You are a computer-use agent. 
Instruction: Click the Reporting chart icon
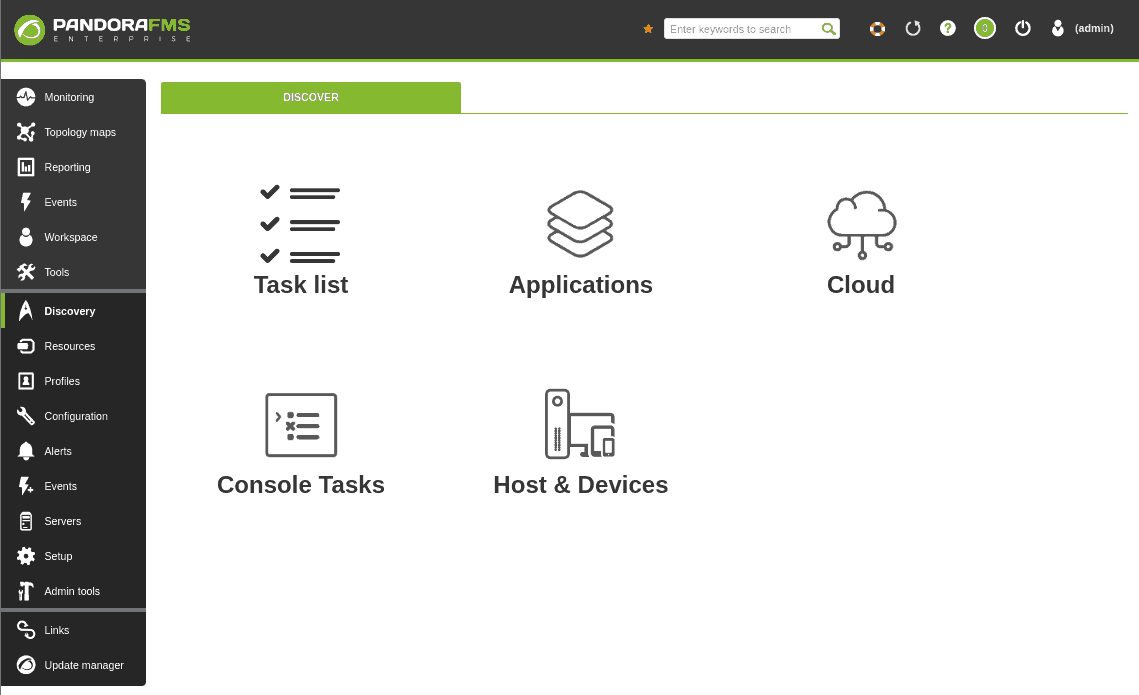(26, 167)
